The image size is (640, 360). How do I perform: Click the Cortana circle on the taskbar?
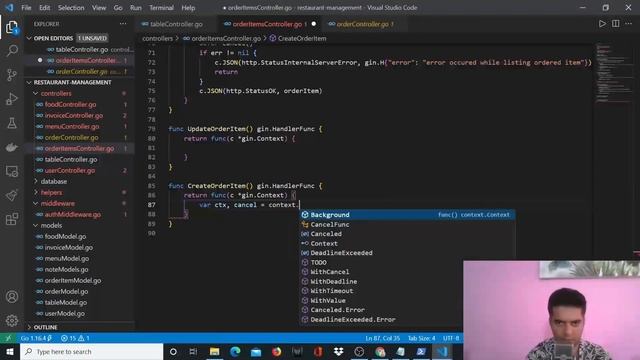tap(173, 351)
